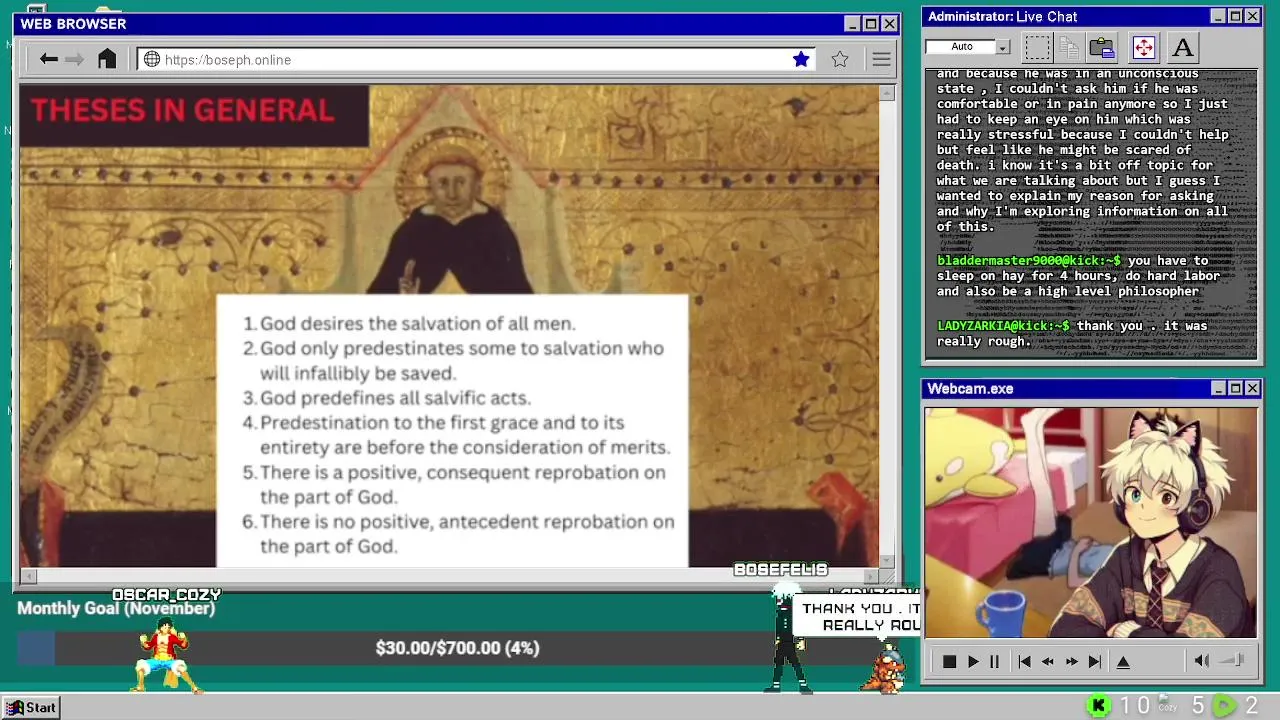This screenshot has width=1280, height=720.
Task: Open the font 'A' tool in Live Chat
Action: coord(1182,47)
